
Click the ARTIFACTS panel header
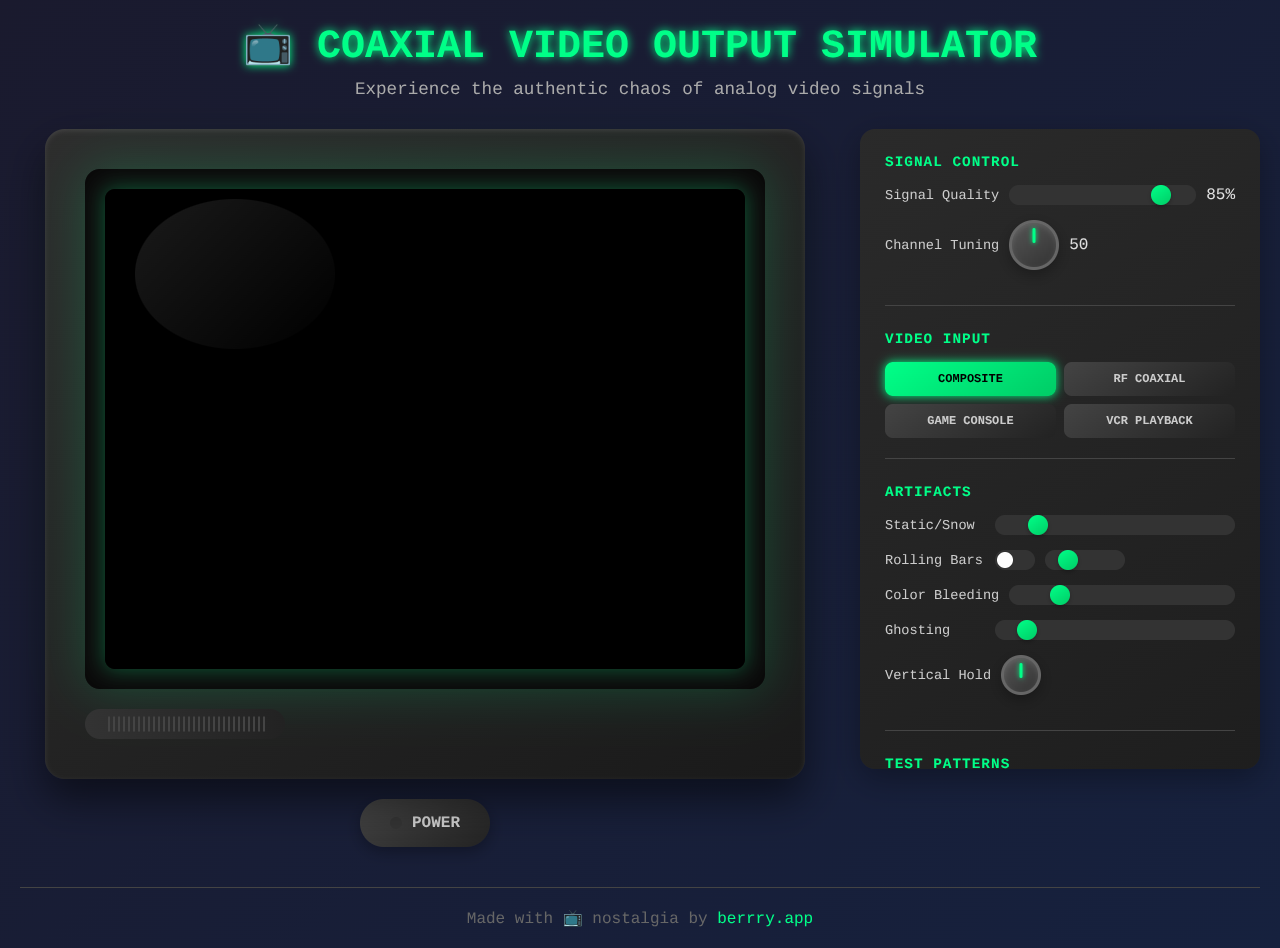pyautogui.click(x=928, y=491)
